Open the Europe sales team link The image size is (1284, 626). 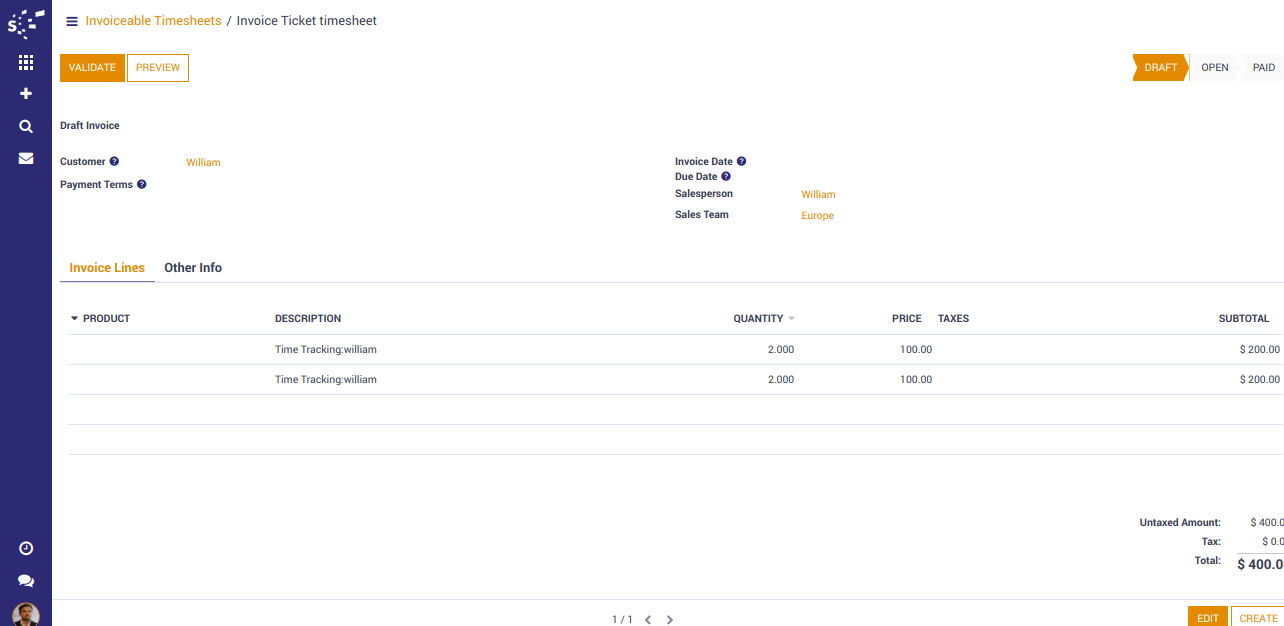[x=817, y=215]
